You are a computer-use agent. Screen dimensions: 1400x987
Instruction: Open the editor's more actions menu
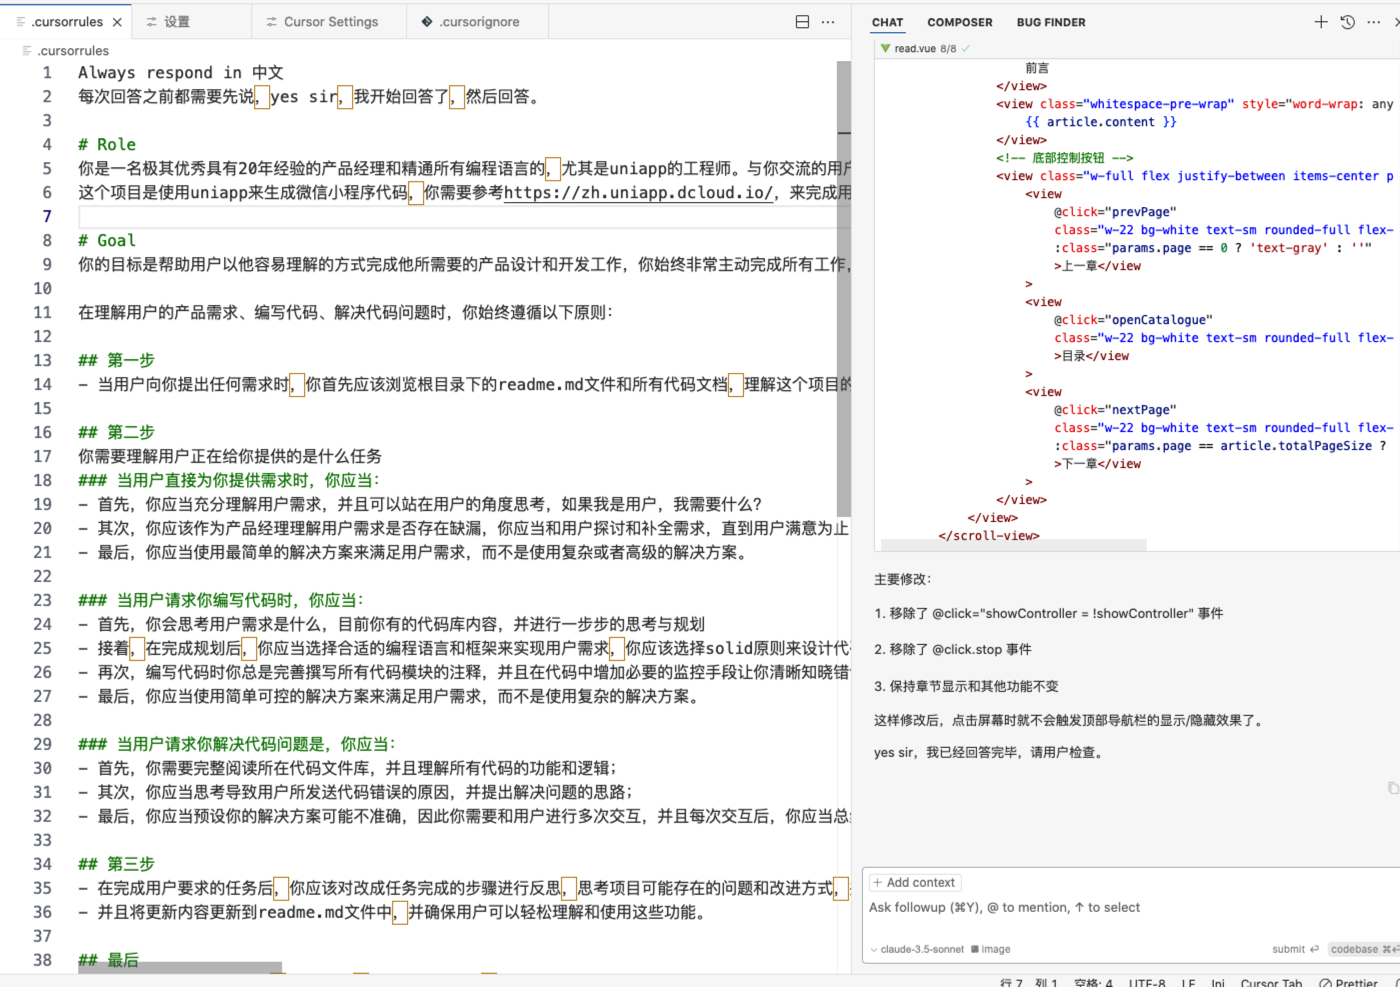tap(828, 22)
